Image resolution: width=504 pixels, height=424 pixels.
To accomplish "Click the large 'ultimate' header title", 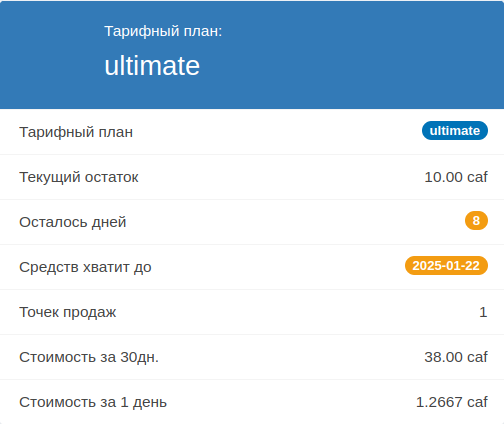I will point(152,65).
